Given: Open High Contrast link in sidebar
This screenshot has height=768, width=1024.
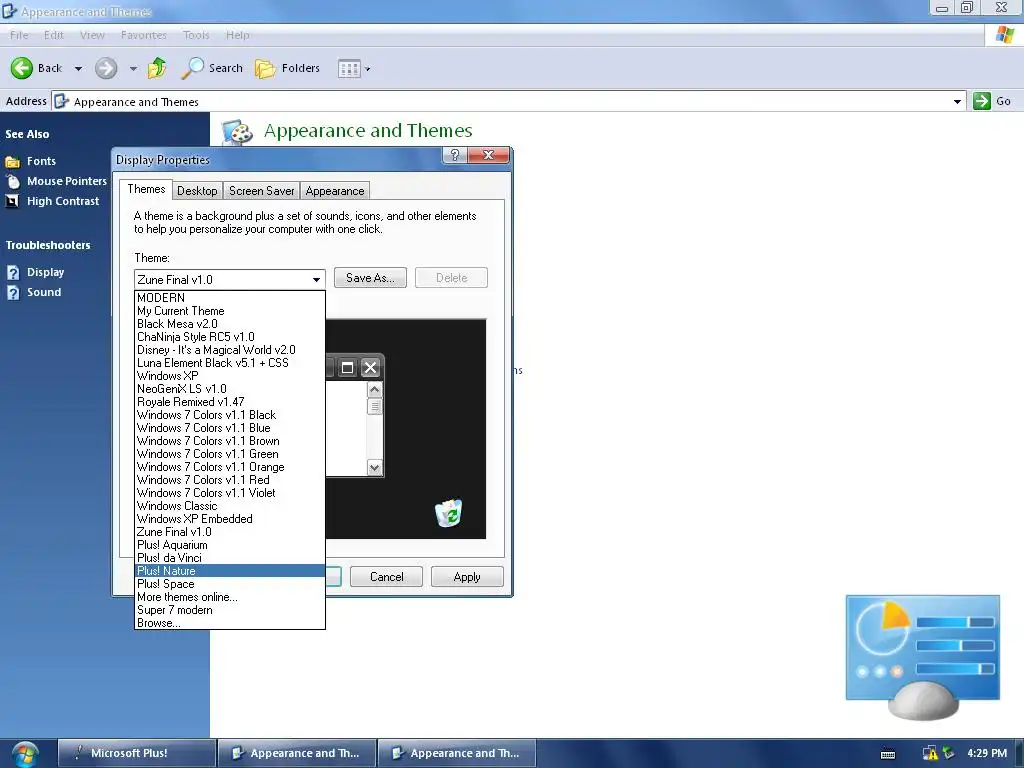Looking at the screenshot, I should (63, 201).
